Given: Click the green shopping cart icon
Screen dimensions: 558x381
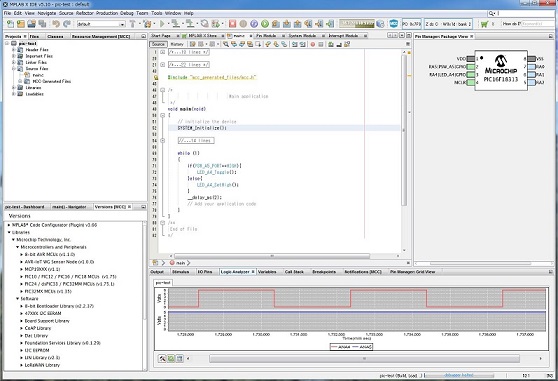Looking at the screenshot, I should [x=484, y=24].
